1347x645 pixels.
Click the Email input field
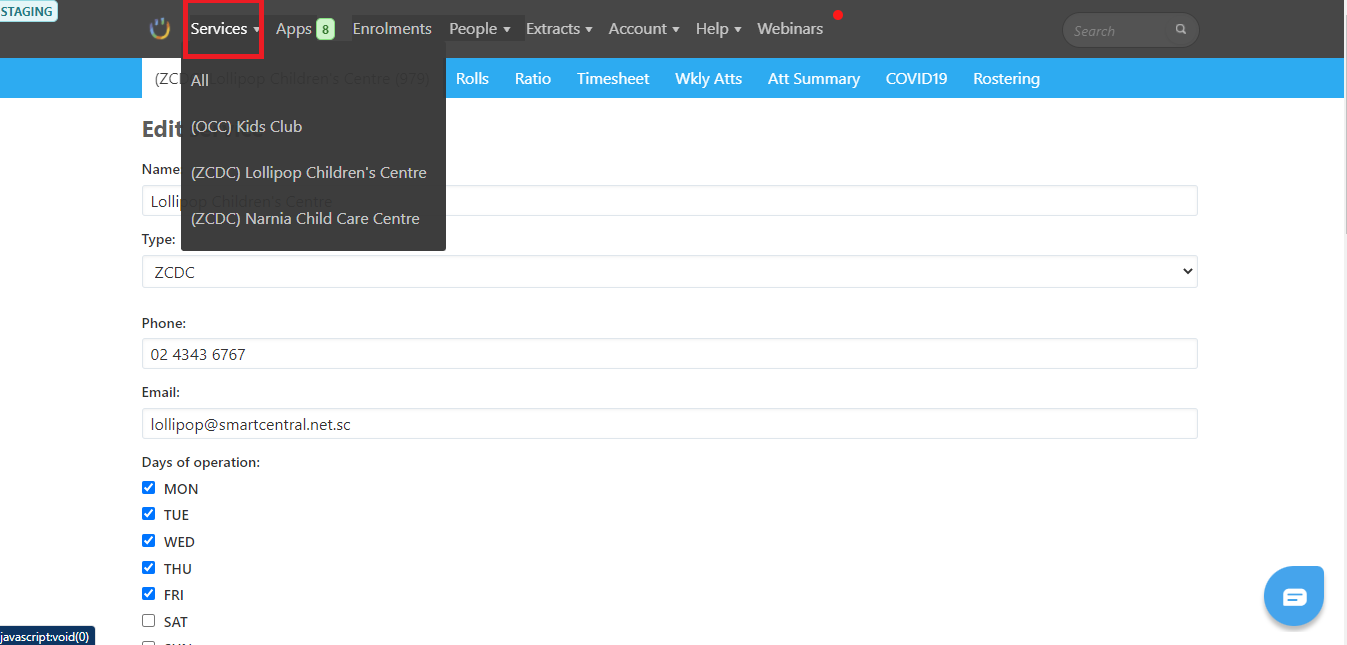click(x=670, y=424)
